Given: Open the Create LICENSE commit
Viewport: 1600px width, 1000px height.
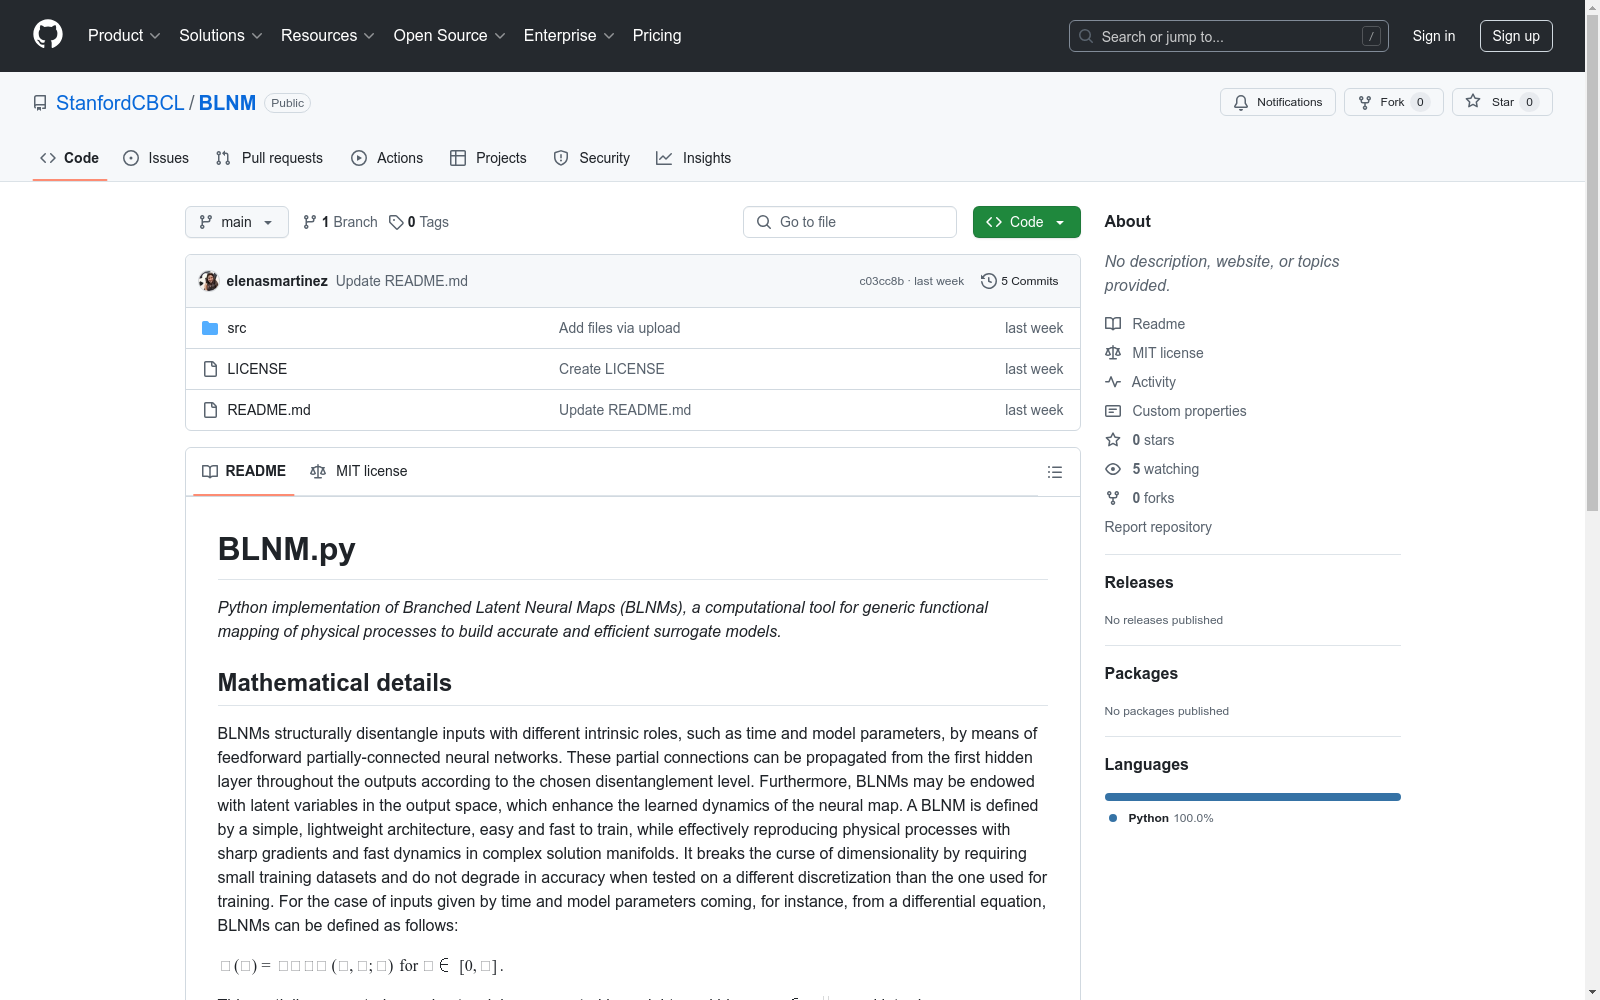Looking at the screenshot, I should (611, 369).
